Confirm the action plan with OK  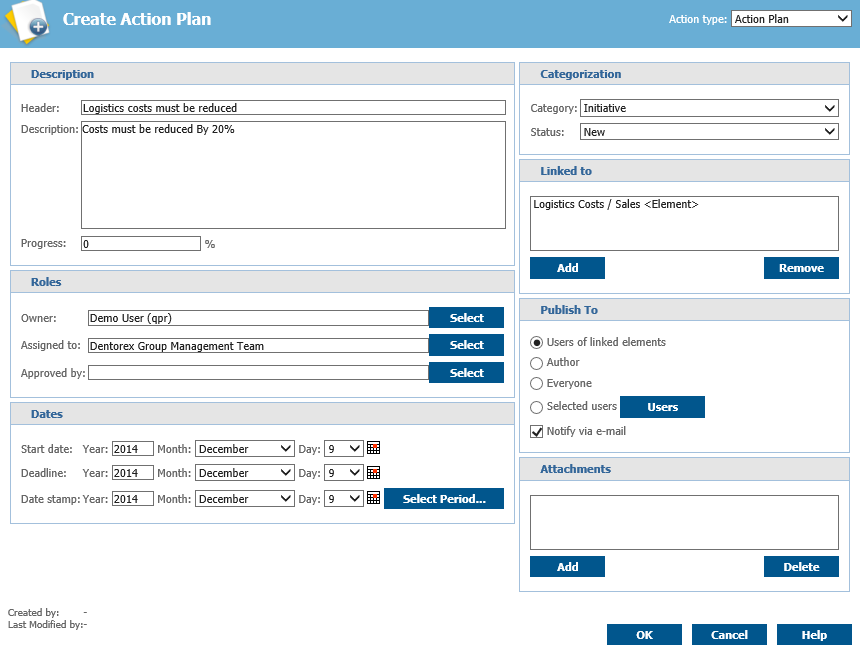pyautogui.click(x=643, y=634)
